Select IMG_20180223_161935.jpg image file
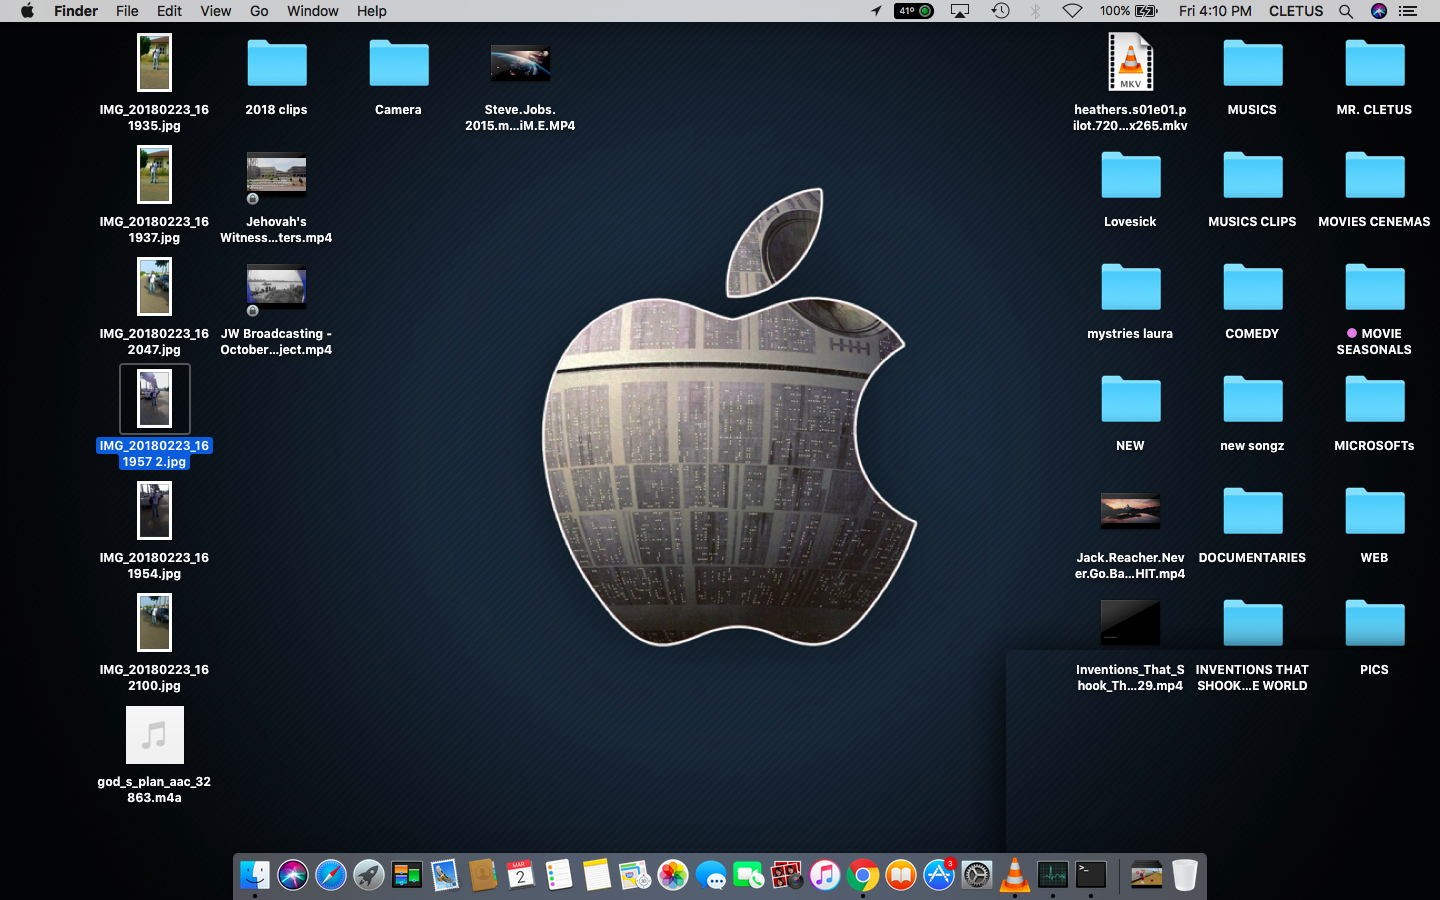The height and width of the screenshot is (900, 1440). coord(155,62)
